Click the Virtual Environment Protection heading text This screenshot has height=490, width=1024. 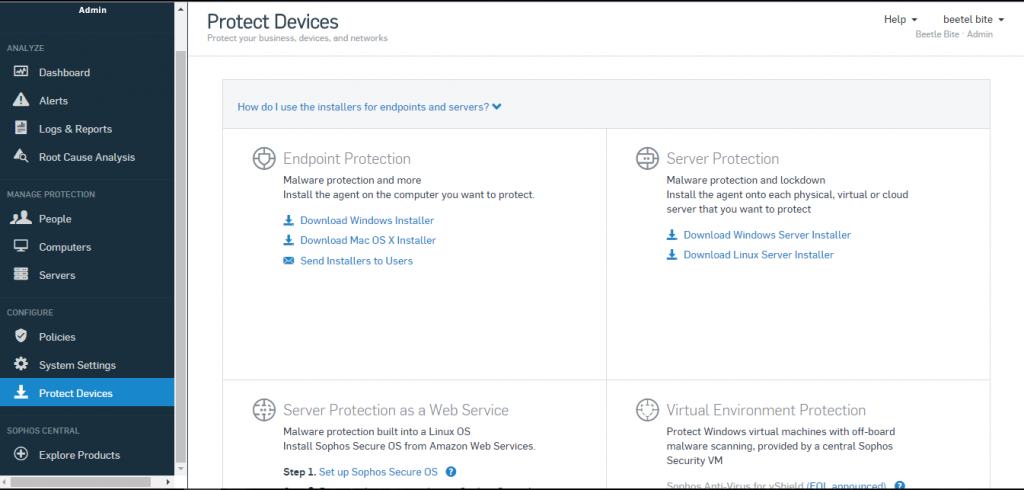click(766, 410)
